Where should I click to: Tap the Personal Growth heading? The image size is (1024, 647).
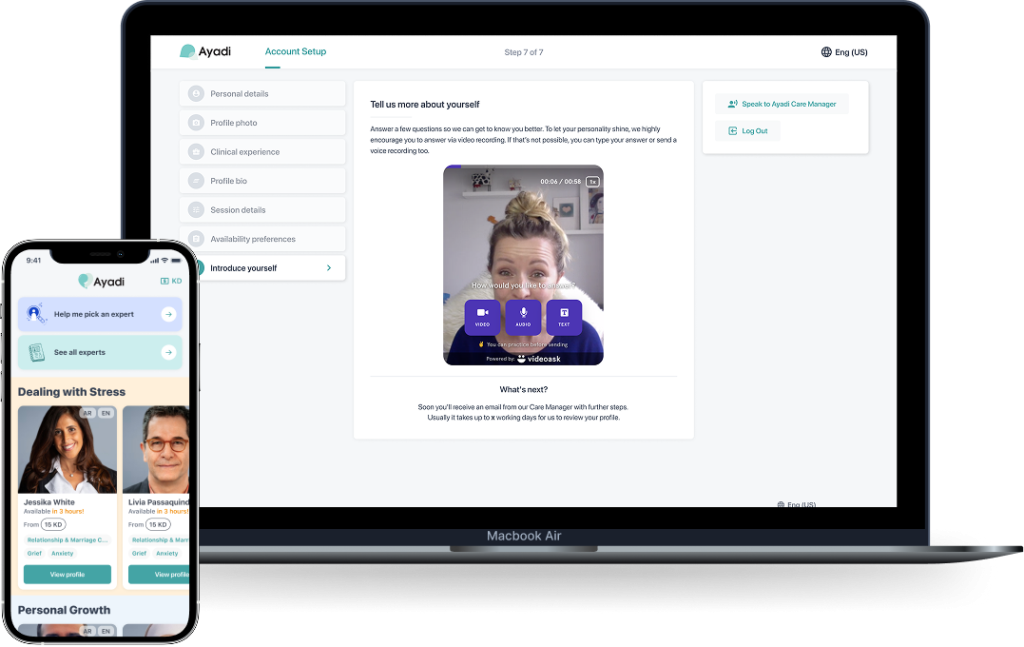tap(64, 610)
